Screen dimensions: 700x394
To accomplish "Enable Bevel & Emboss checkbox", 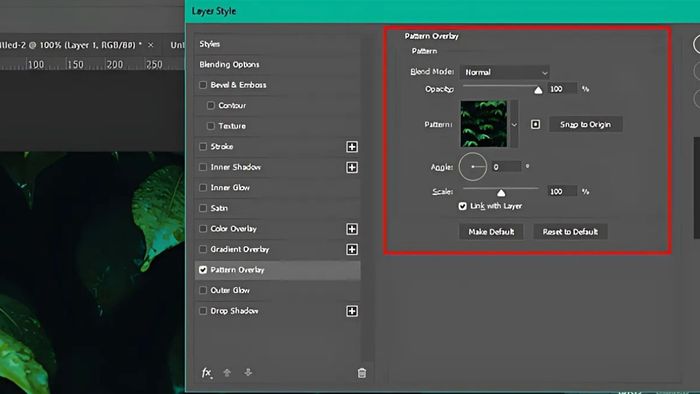I will pyautogui.click(x=203, y=85).
